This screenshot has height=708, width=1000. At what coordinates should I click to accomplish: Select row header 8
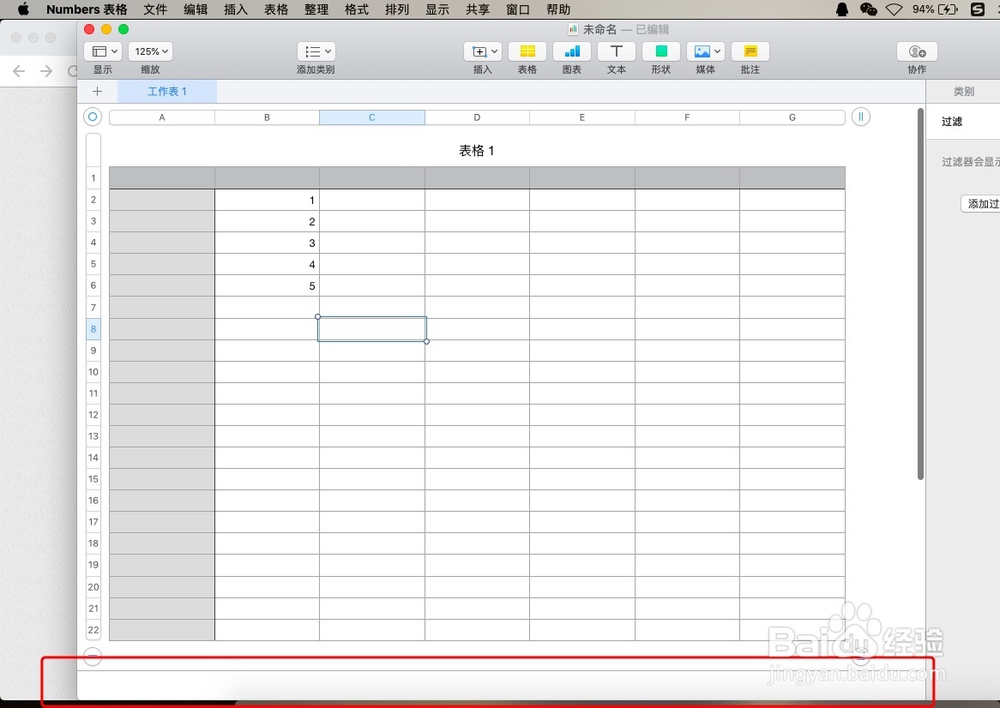[x=93, y=329]
